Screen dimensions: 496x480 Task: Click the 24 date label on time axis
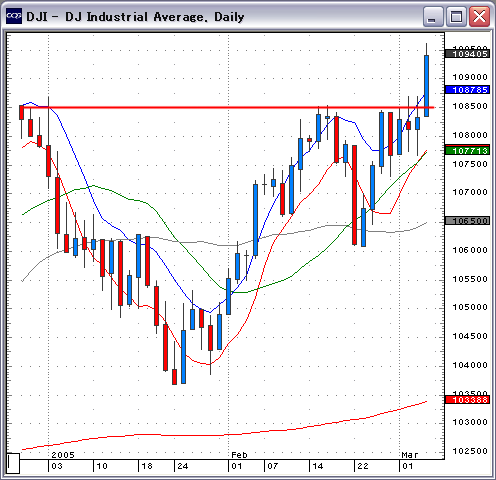tap(183, 466)
